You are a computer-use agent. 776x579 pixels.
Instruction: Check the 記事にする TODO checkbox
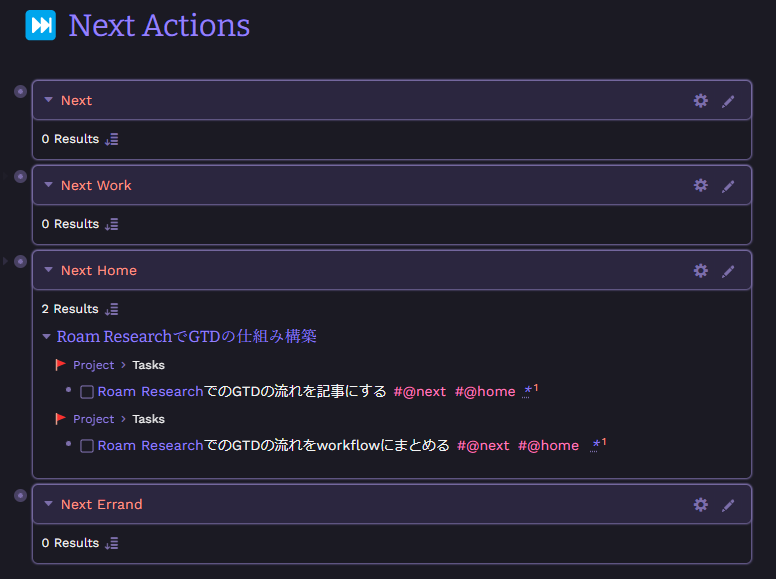point(87,392)
